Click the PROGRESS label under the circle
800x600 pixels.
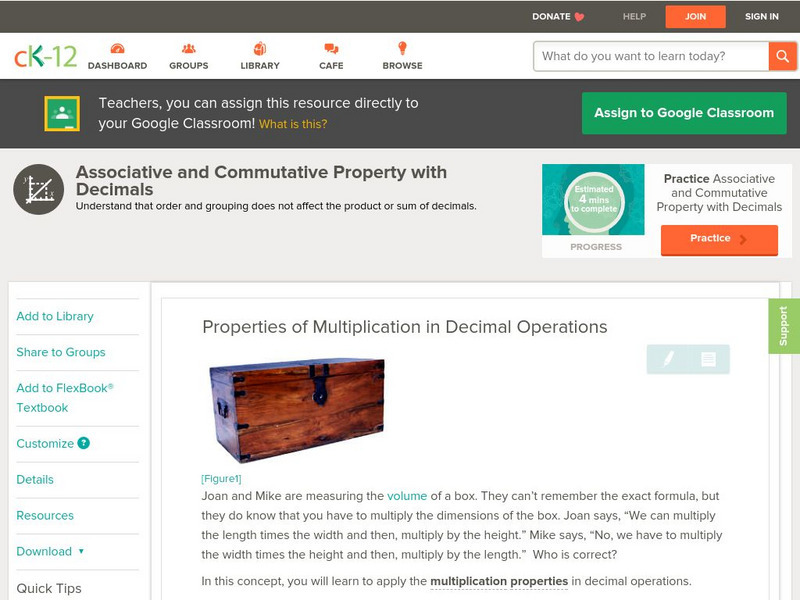[596, 247]
